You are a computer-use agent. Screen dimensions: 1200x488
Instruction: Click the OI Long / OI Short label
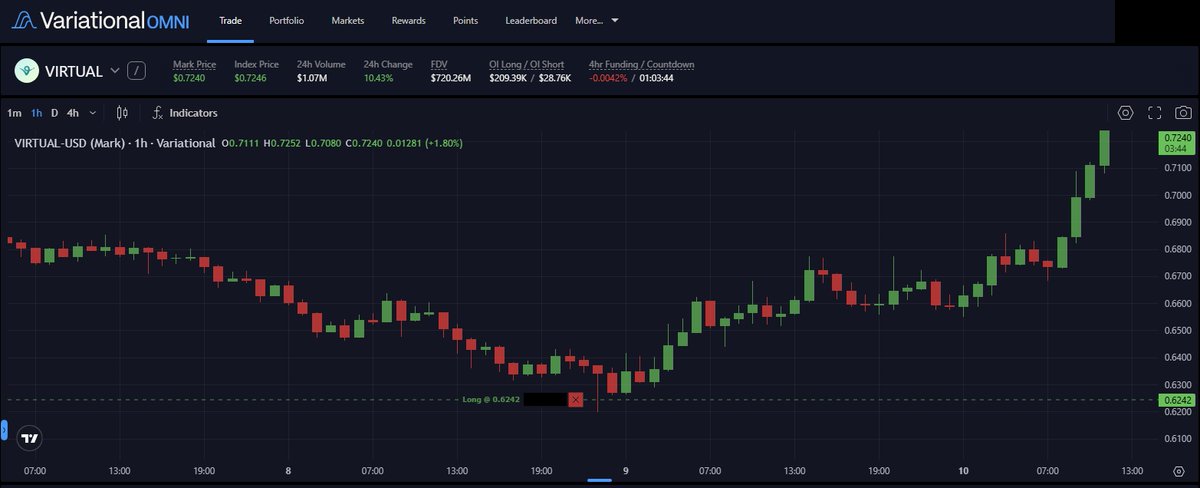(x=526, y=64)
